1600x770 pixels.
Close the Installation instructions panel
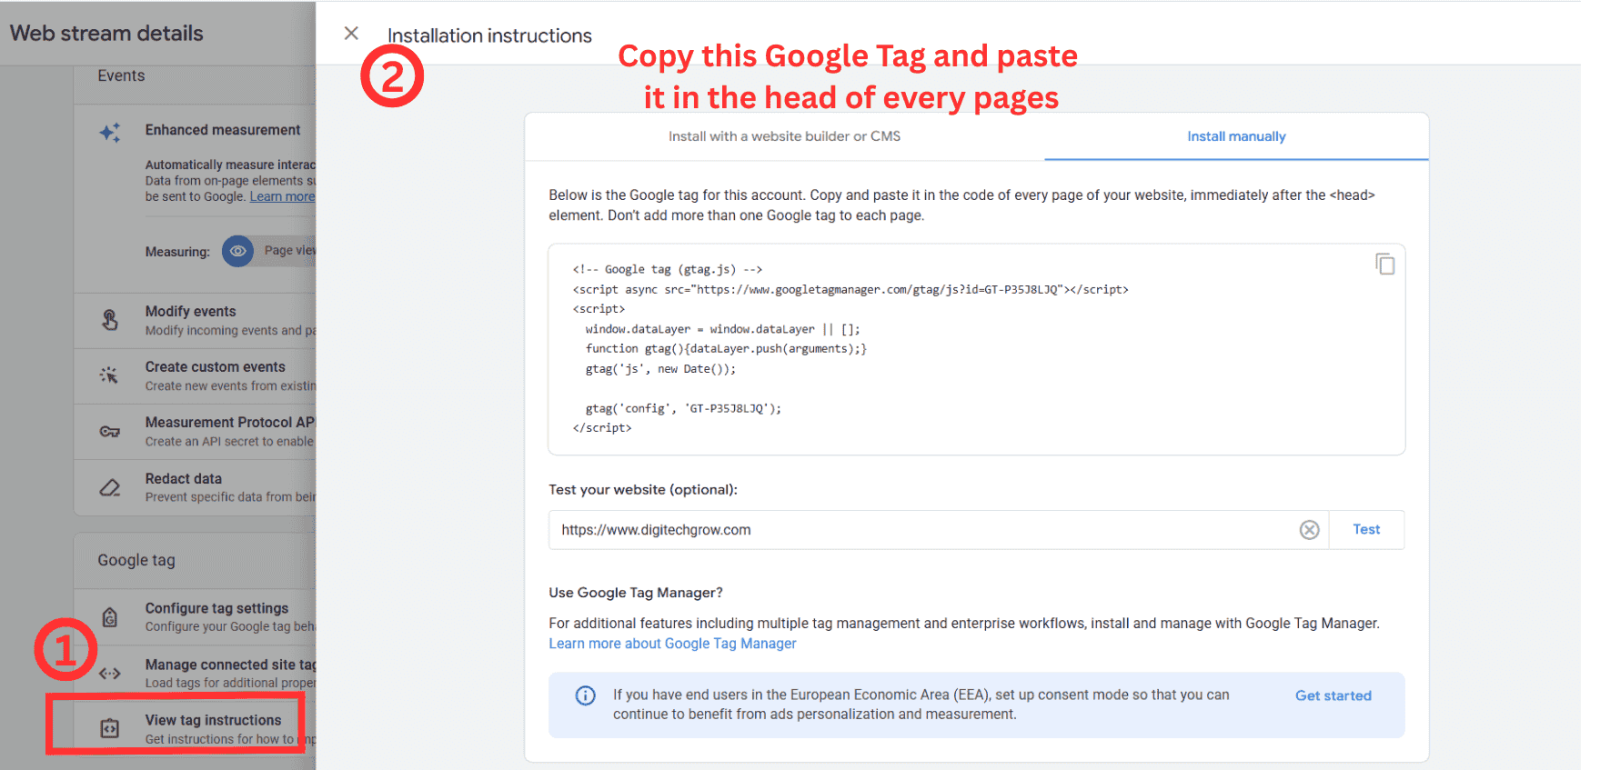(351, 33)
